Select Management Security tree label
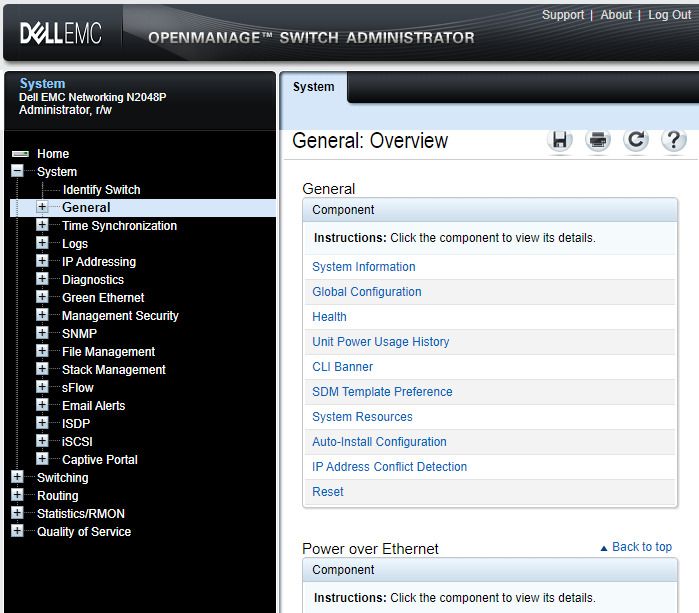This screenshot has height=613, width=699. pos(120,316)
